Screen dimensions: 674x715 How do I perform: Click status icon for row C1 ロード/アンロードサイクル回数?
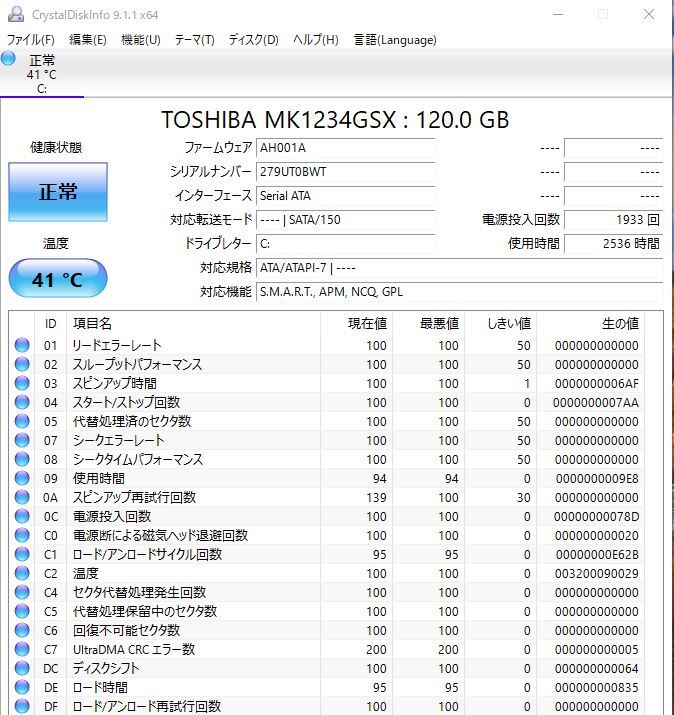(22, 554)
